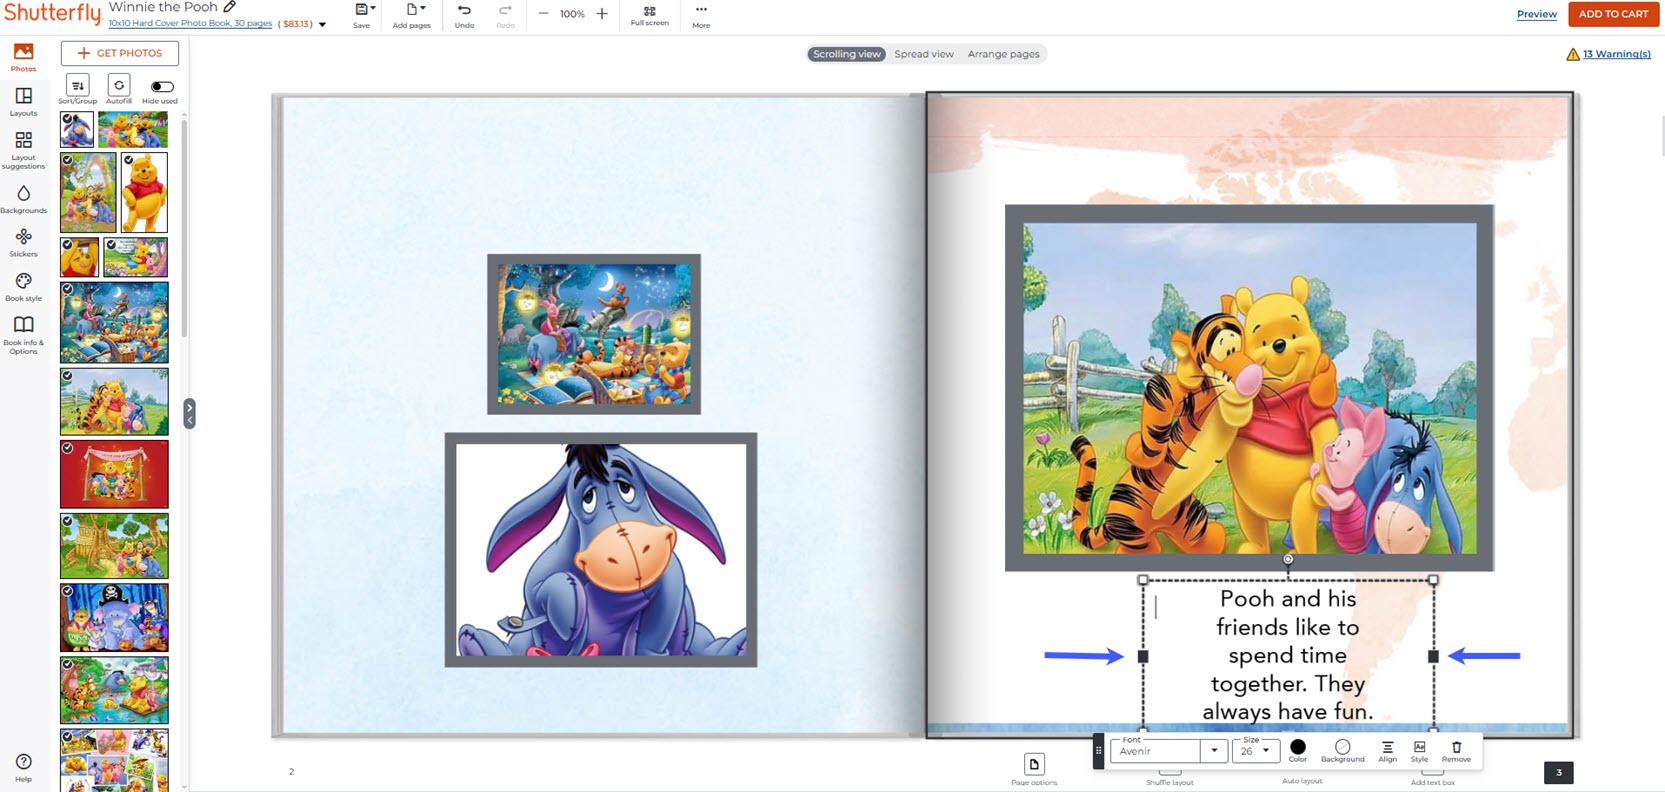Open the Book style panel
The height and width of the screenshot is (792, 1665).
23,286
